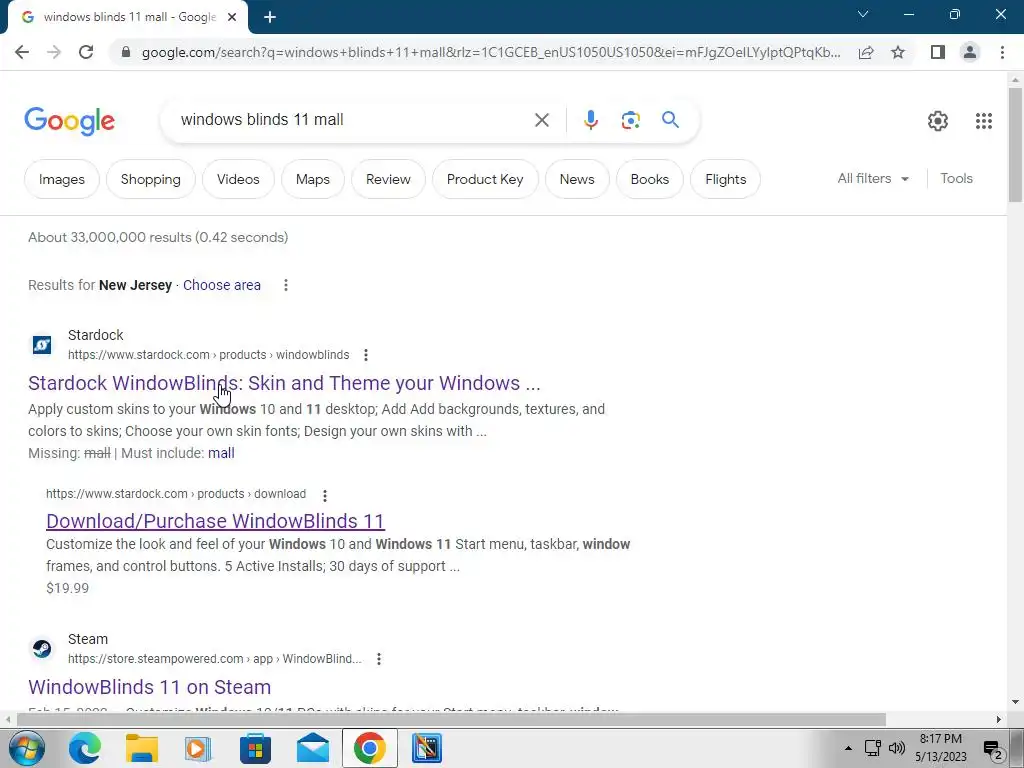Screen dimensions: 1024x768
Task: Open File Explorer from taskbar
Action: [142, 748]
